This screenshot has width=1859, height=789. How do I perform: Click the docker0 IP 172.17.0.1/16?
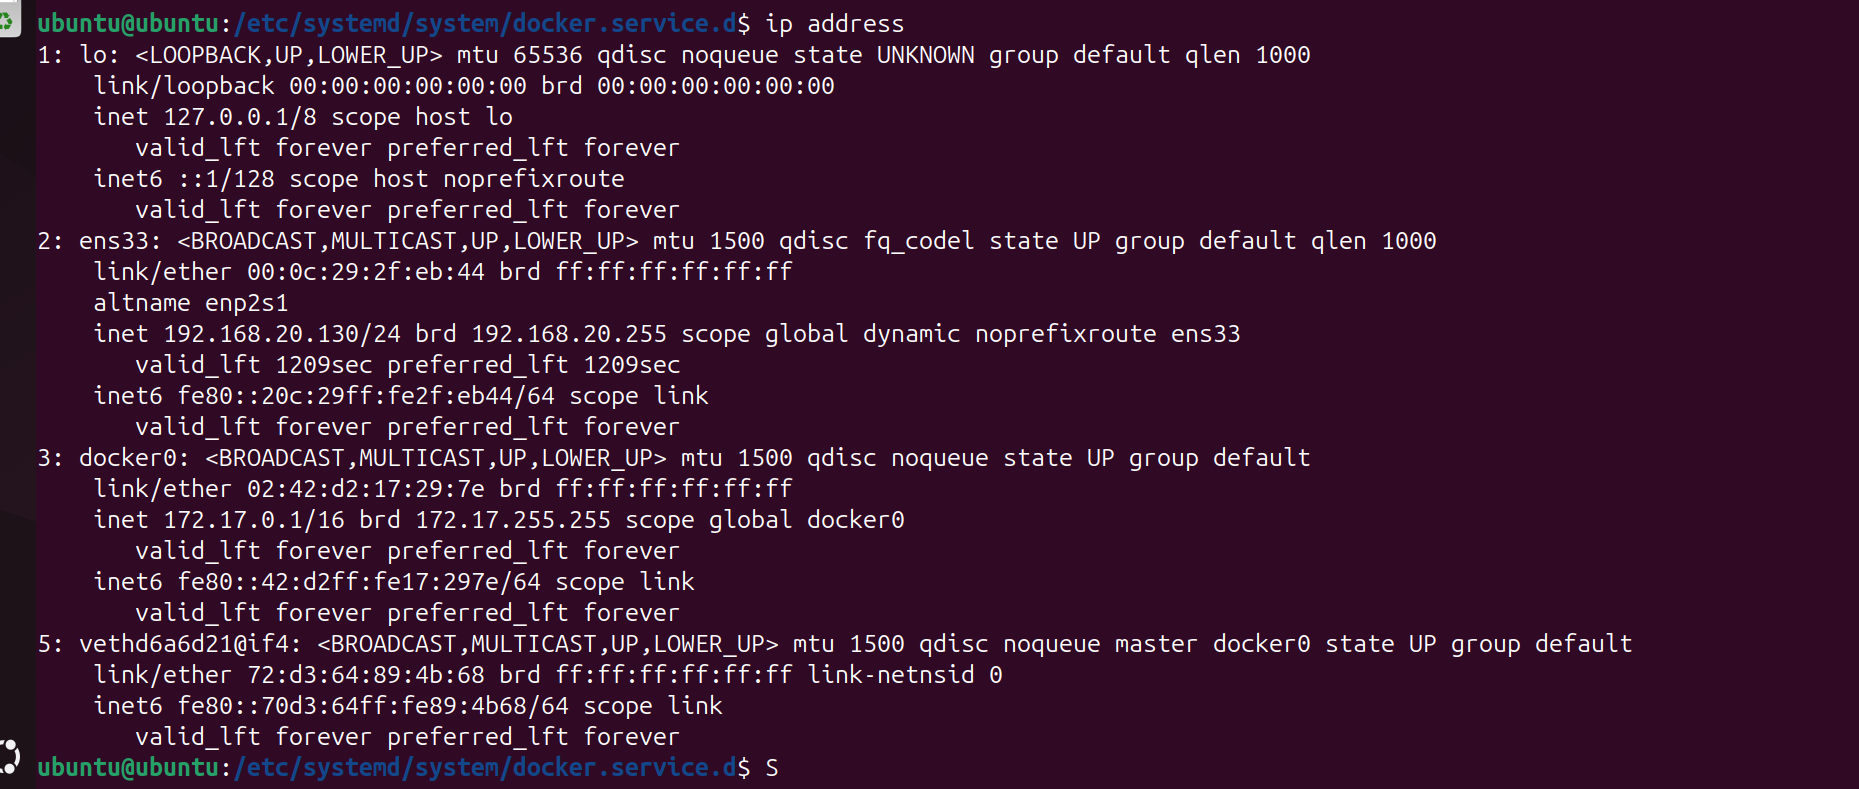pyautogui.click(x=254, y=520)
